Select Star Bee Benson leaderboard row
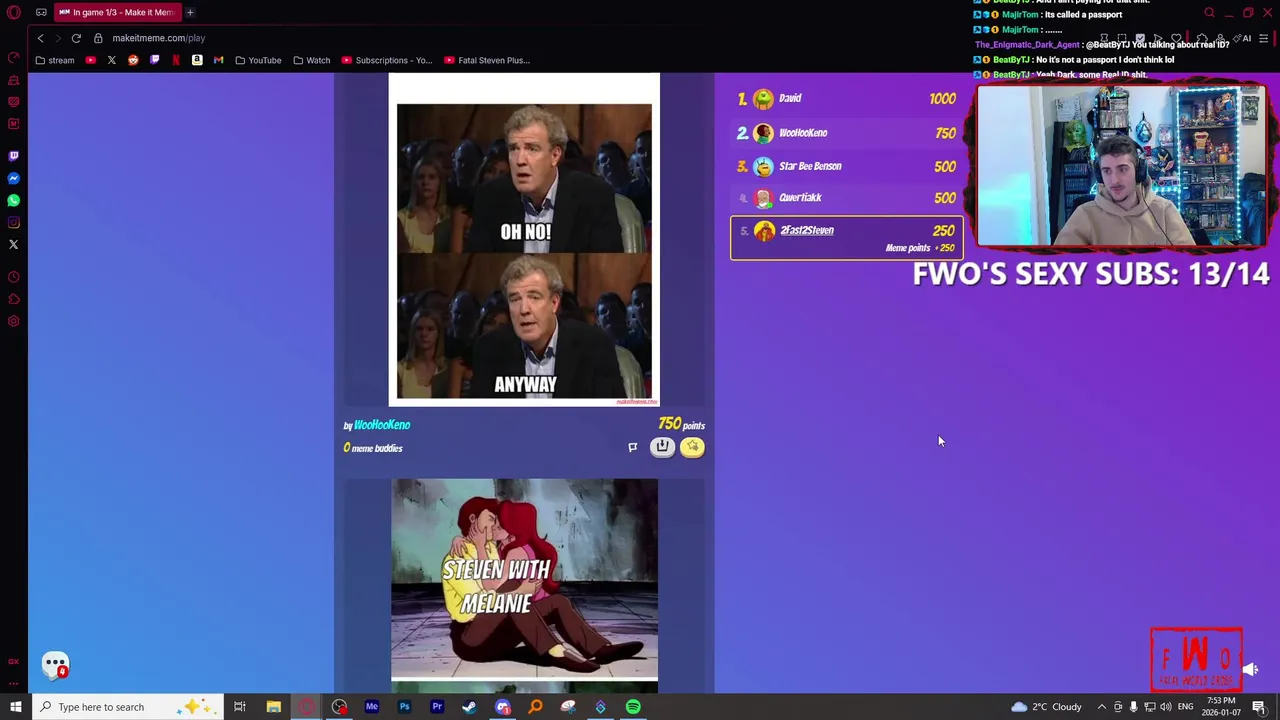Image resolution: width=1280 pixels, height=720 pixels. pyautogui.click(x=846, y=166)
